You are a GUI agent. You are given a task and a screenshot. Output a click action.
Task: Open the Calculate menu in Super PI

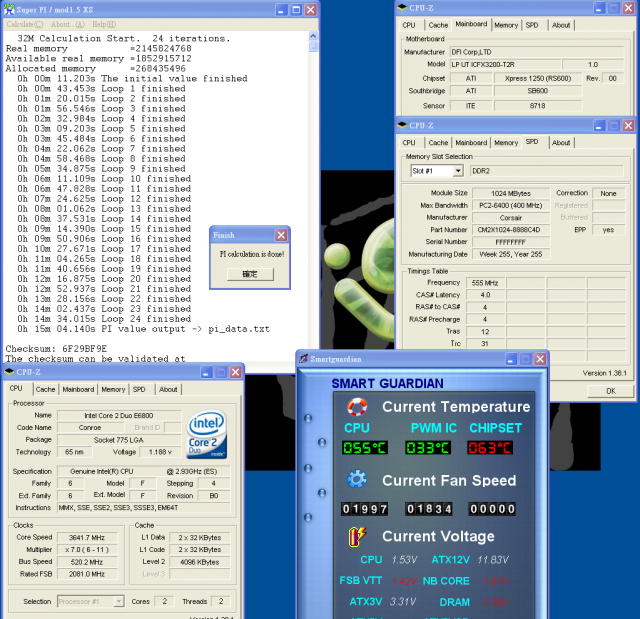[x=25, y=24]
